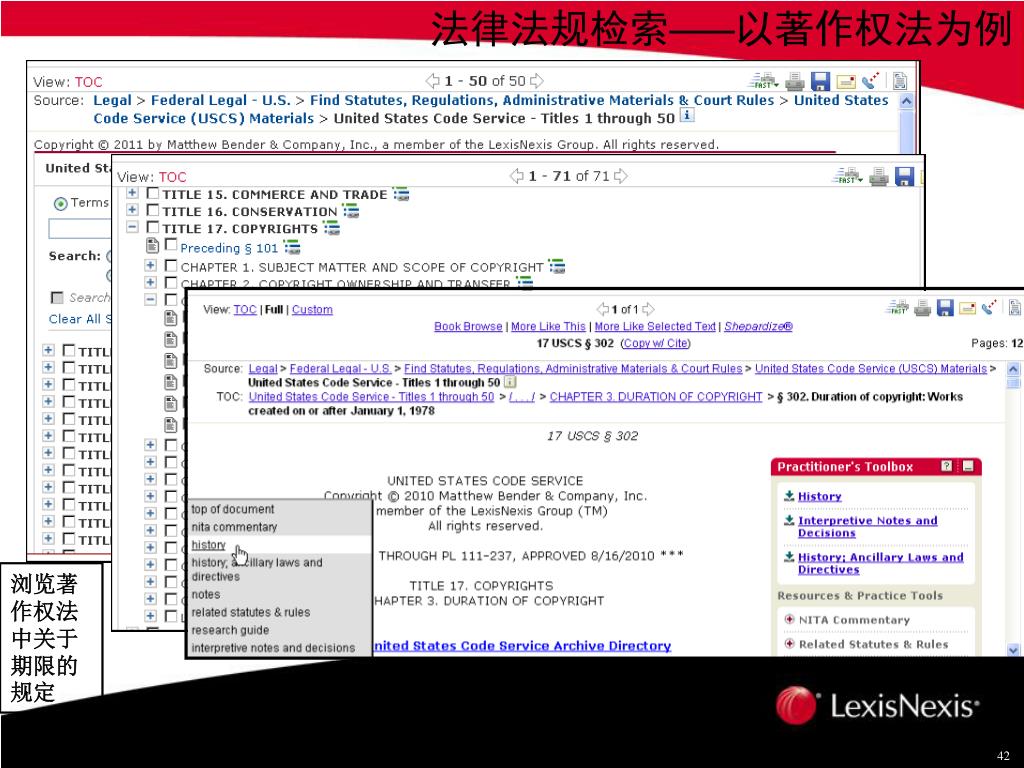Click FAST Print icon in 1-50 window
1024x768 pixels.
763,81
